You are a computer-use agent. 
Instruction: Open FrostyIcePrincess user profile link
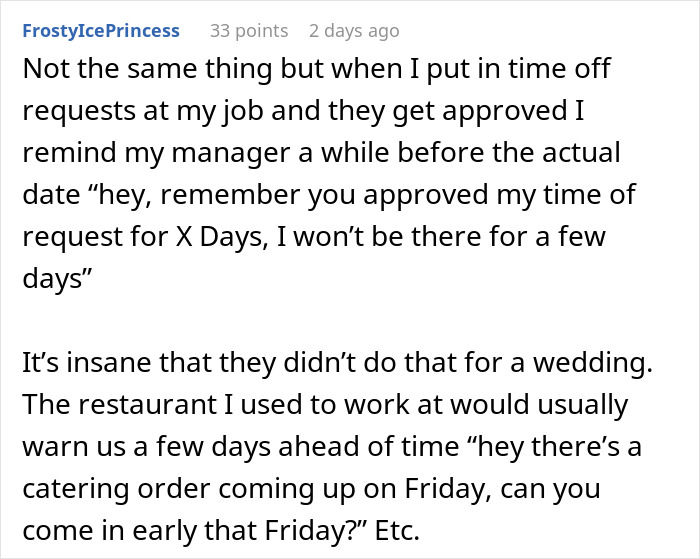pos(101,31)
